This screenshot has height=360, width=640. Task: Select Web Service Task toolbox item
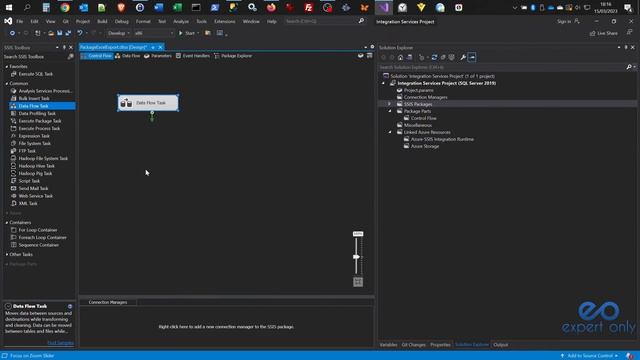36,196
